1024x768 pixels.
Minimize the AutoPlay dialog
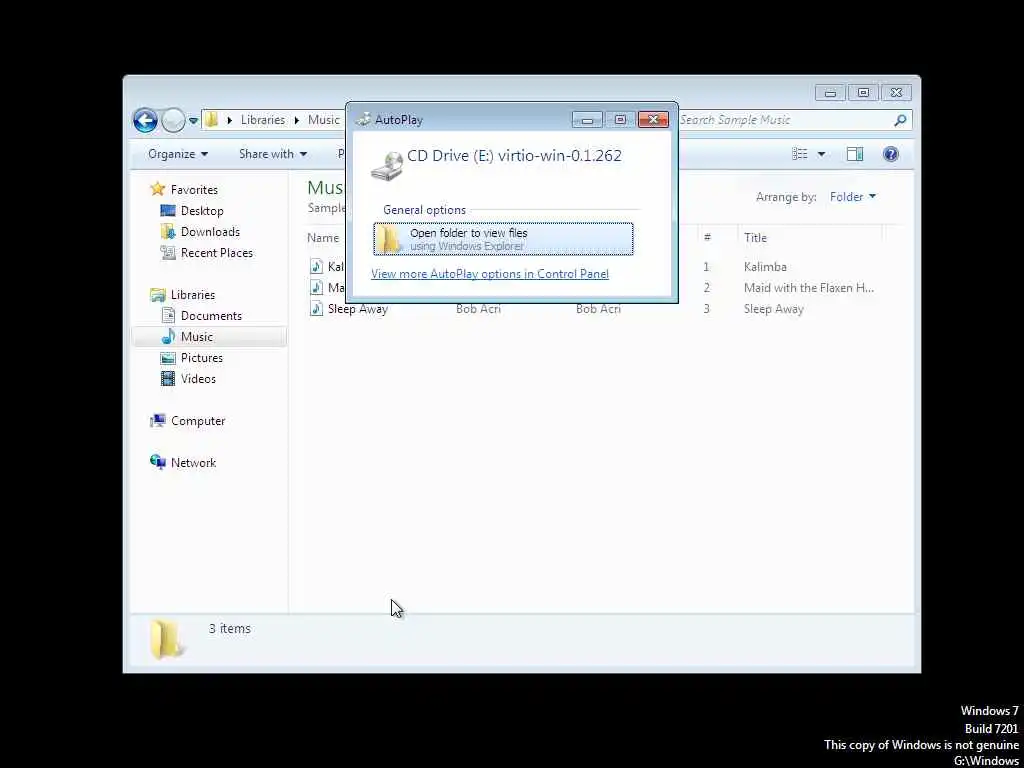587,120
